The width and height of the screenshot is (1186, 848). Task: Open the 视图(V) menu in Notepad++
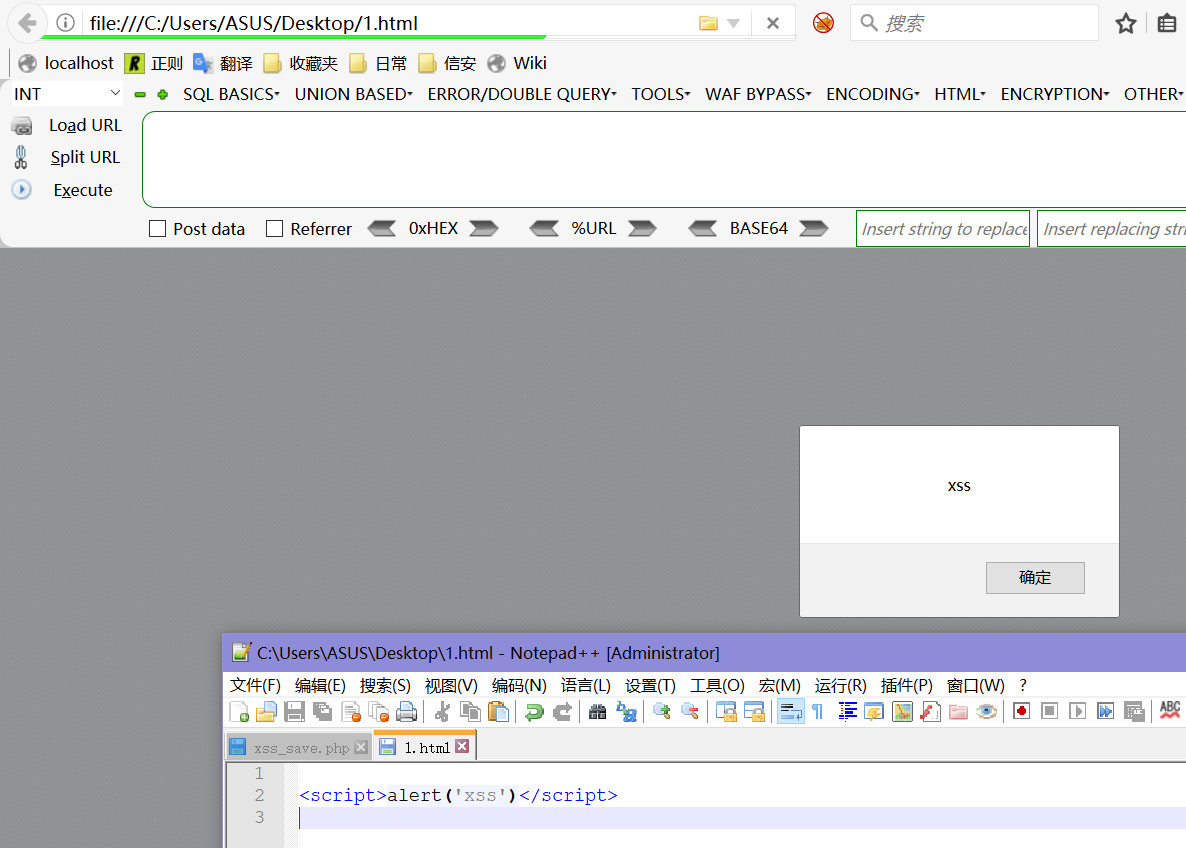(451, 685)
